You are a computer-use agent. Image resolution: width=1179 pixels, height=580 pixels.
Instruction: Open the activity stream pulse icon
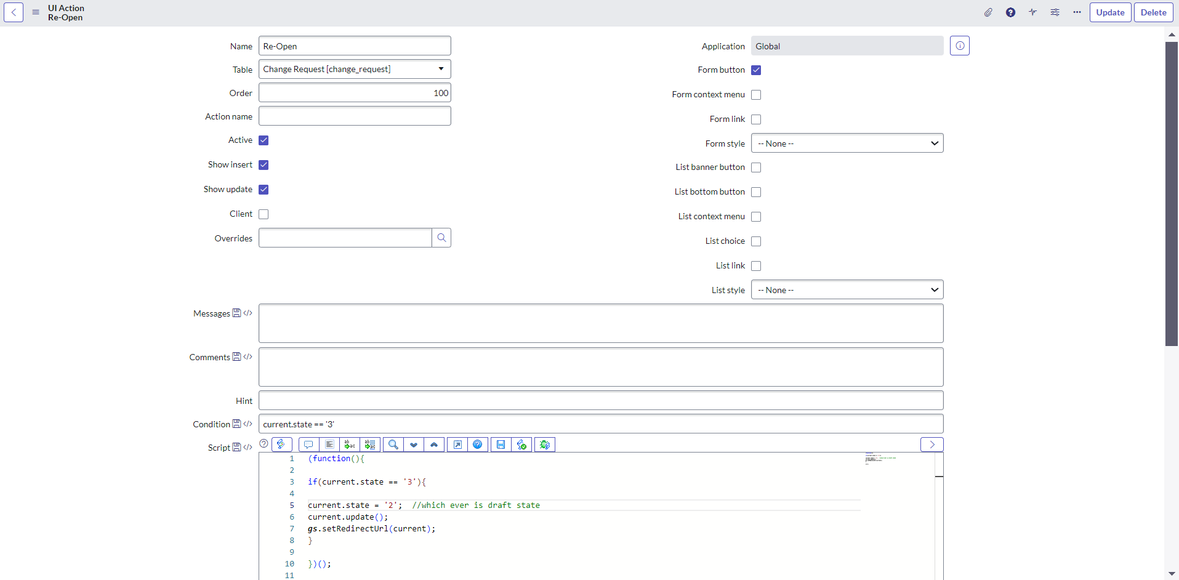1032,12
